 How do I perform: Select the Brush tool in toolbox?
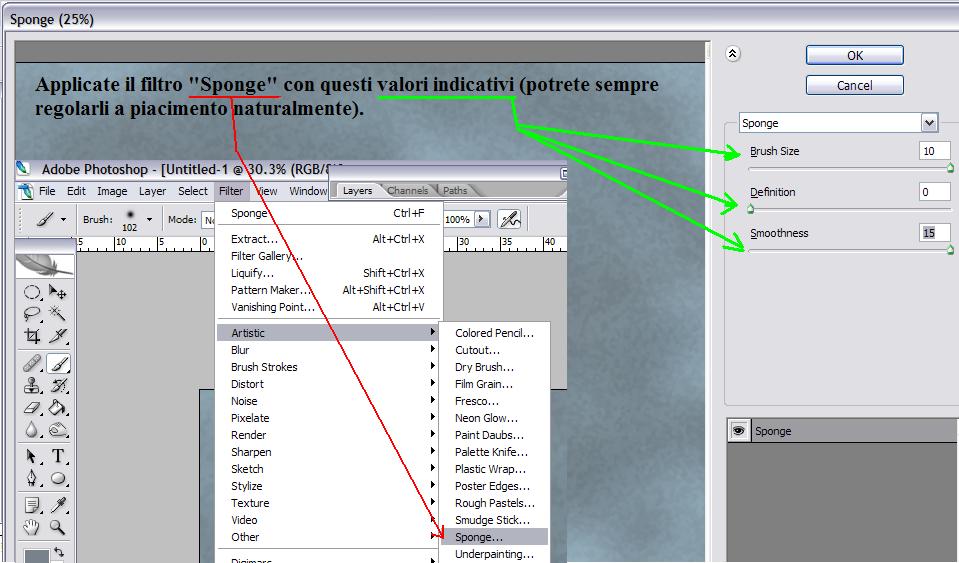coord(58,364)
